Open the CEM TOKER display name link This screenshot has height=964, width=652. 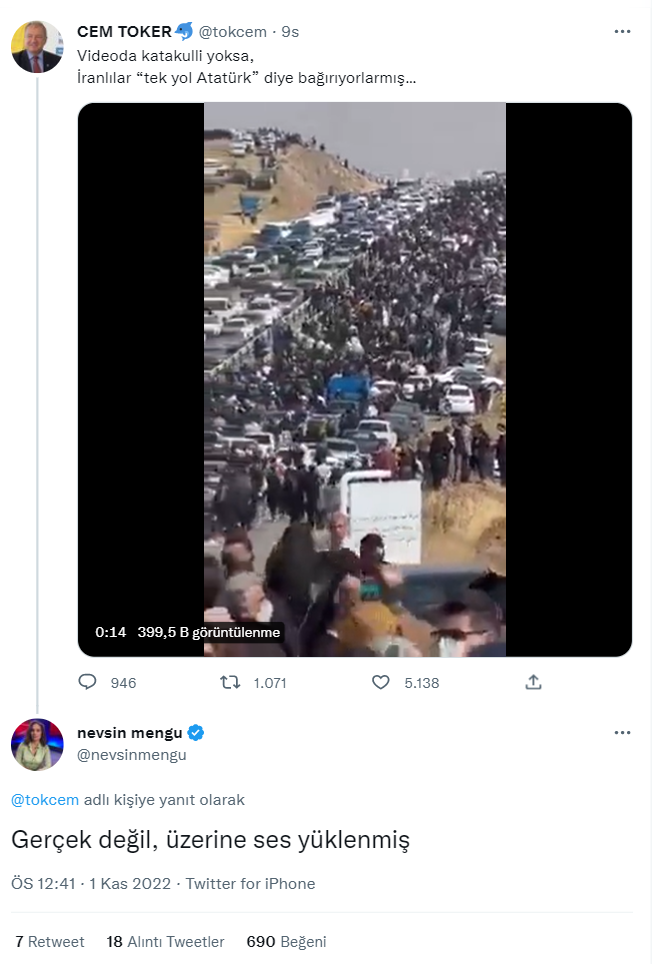pos(124,32)
